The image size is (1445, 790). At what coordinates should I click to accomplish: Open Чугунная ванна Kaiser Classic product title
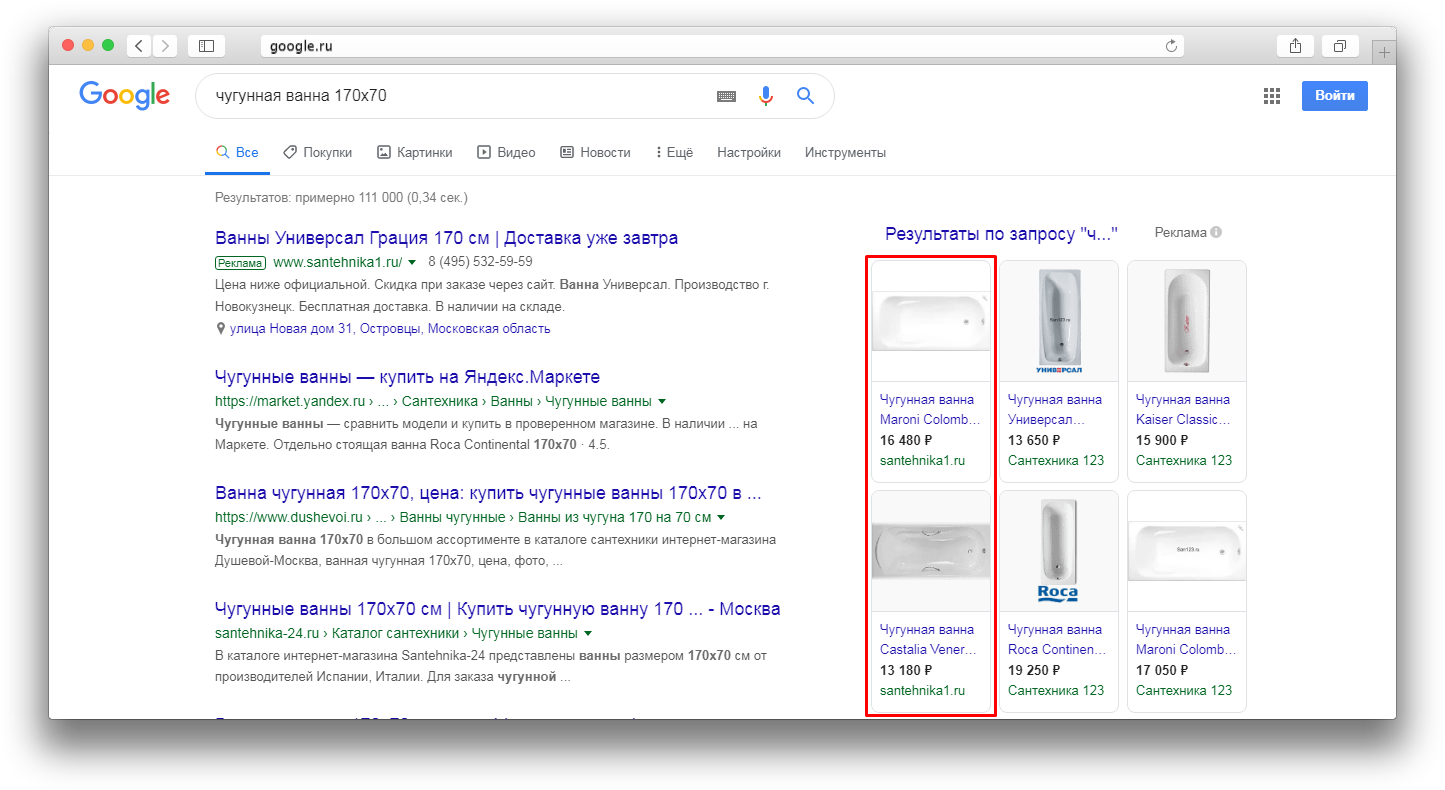(1184, 409)
